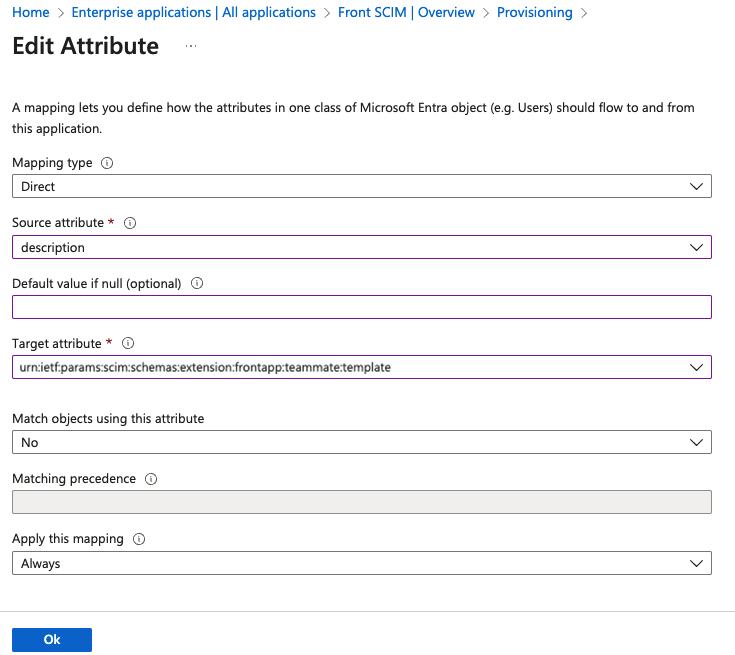The width and height of the screenshot is (735, 655).
Task: Click the Mapping type info icon
Action: [107, 163]
